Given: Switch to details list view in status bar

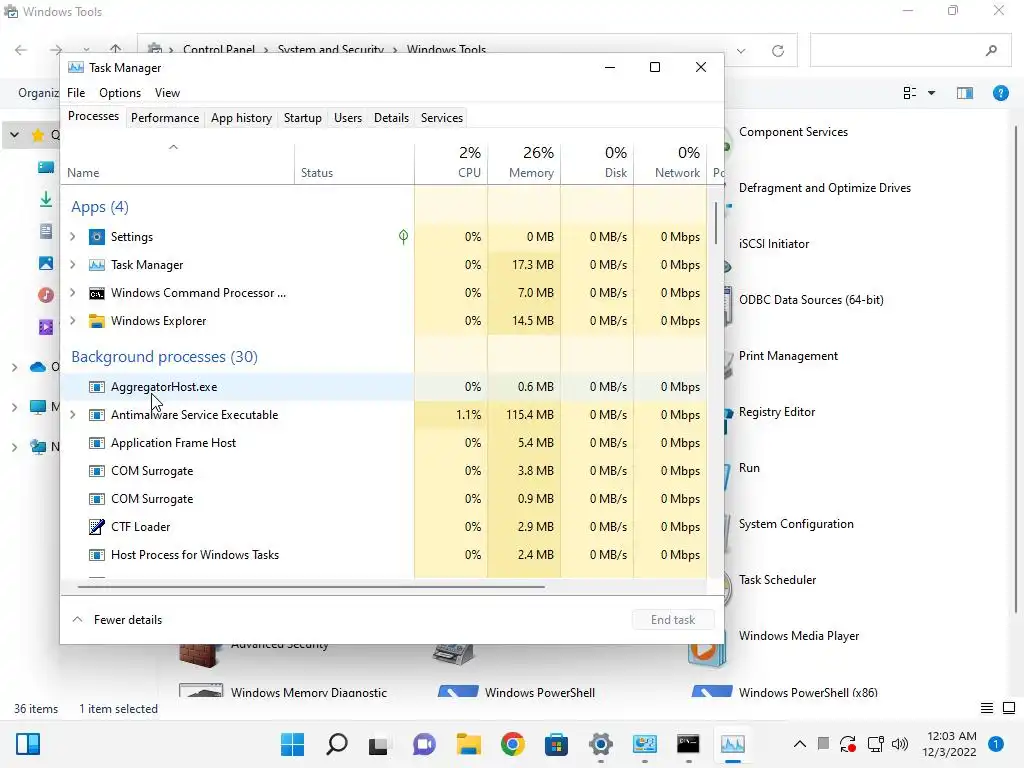Looking at the screenshot, I should click(987, 708).
